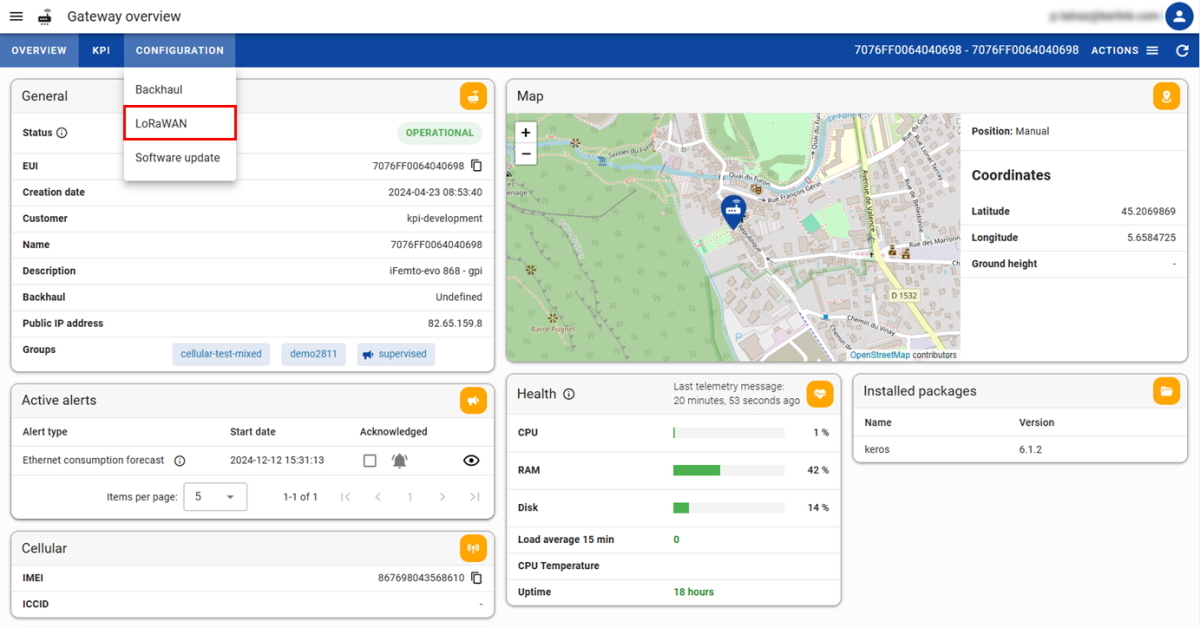Open the OpenStreetMap link
This screenshot has width=1200, height=628.
tap(880, 355)
